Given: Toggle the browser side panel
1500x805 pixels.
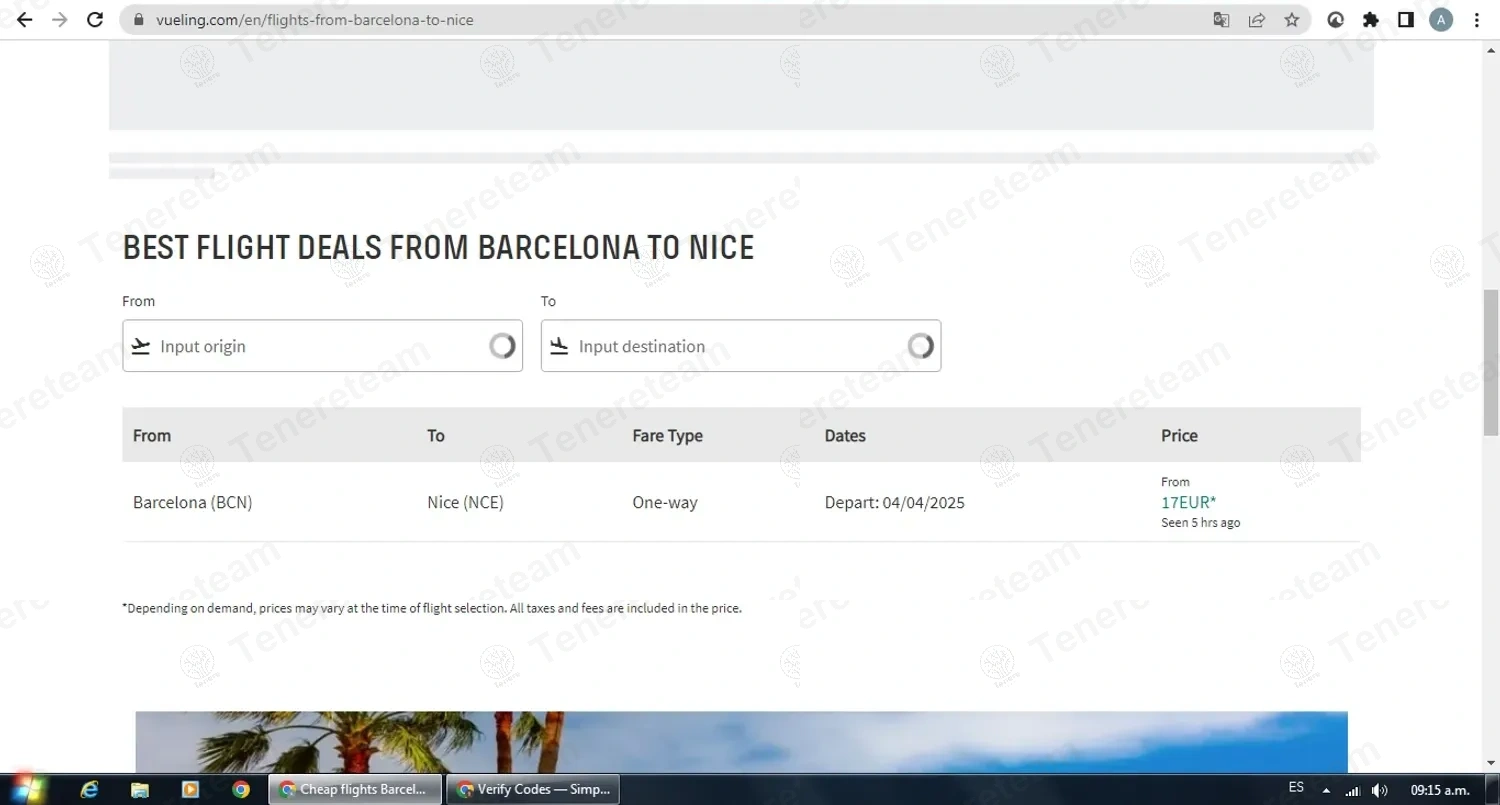Looking at the screenshot, I should click(x=1406, y=20).
